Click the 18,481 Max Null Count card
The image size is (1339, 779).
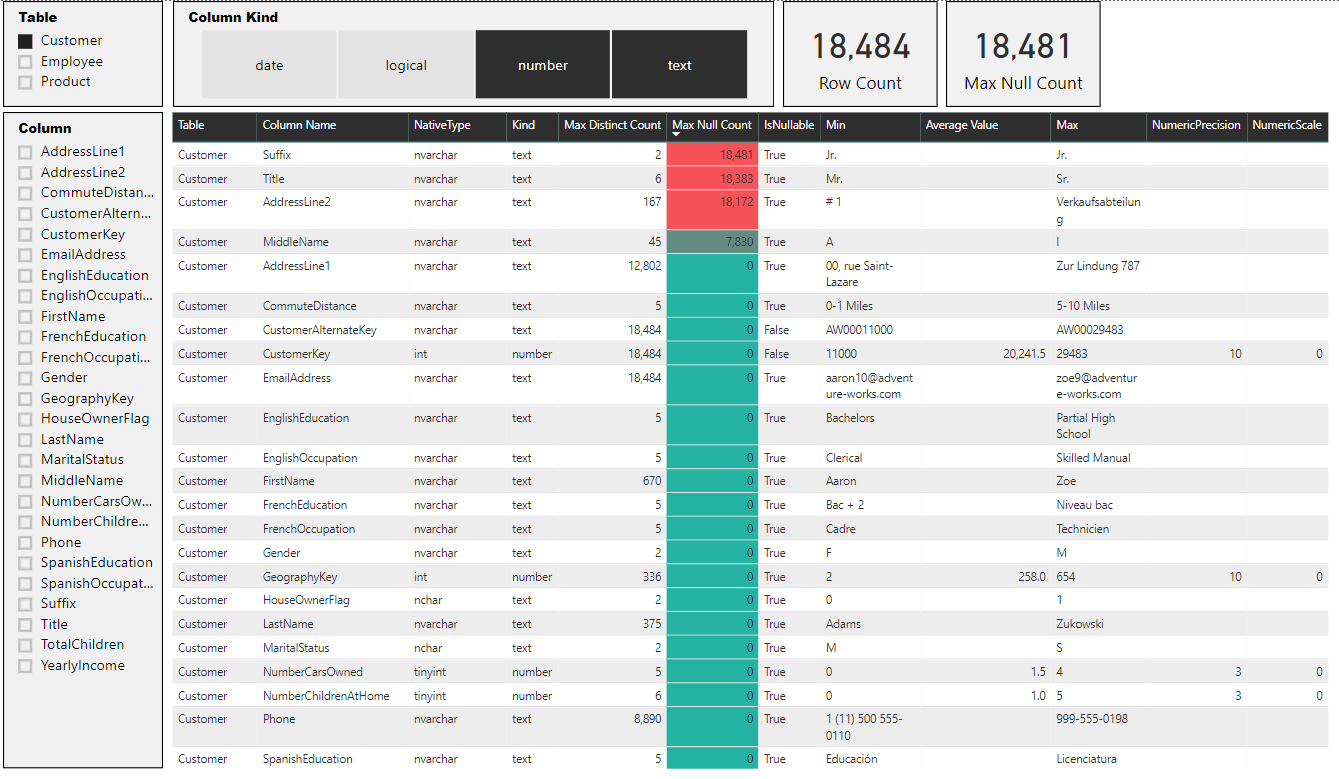[x=1022, y=53]
